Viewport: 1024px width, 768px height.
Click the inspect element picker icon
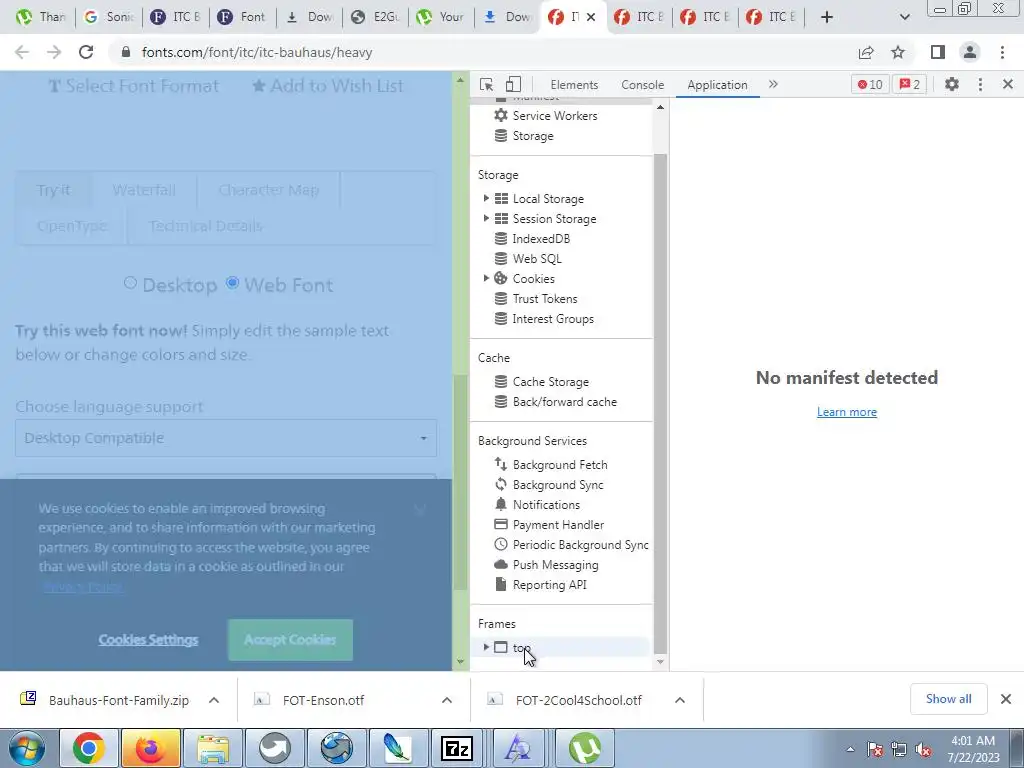[486, 84]
